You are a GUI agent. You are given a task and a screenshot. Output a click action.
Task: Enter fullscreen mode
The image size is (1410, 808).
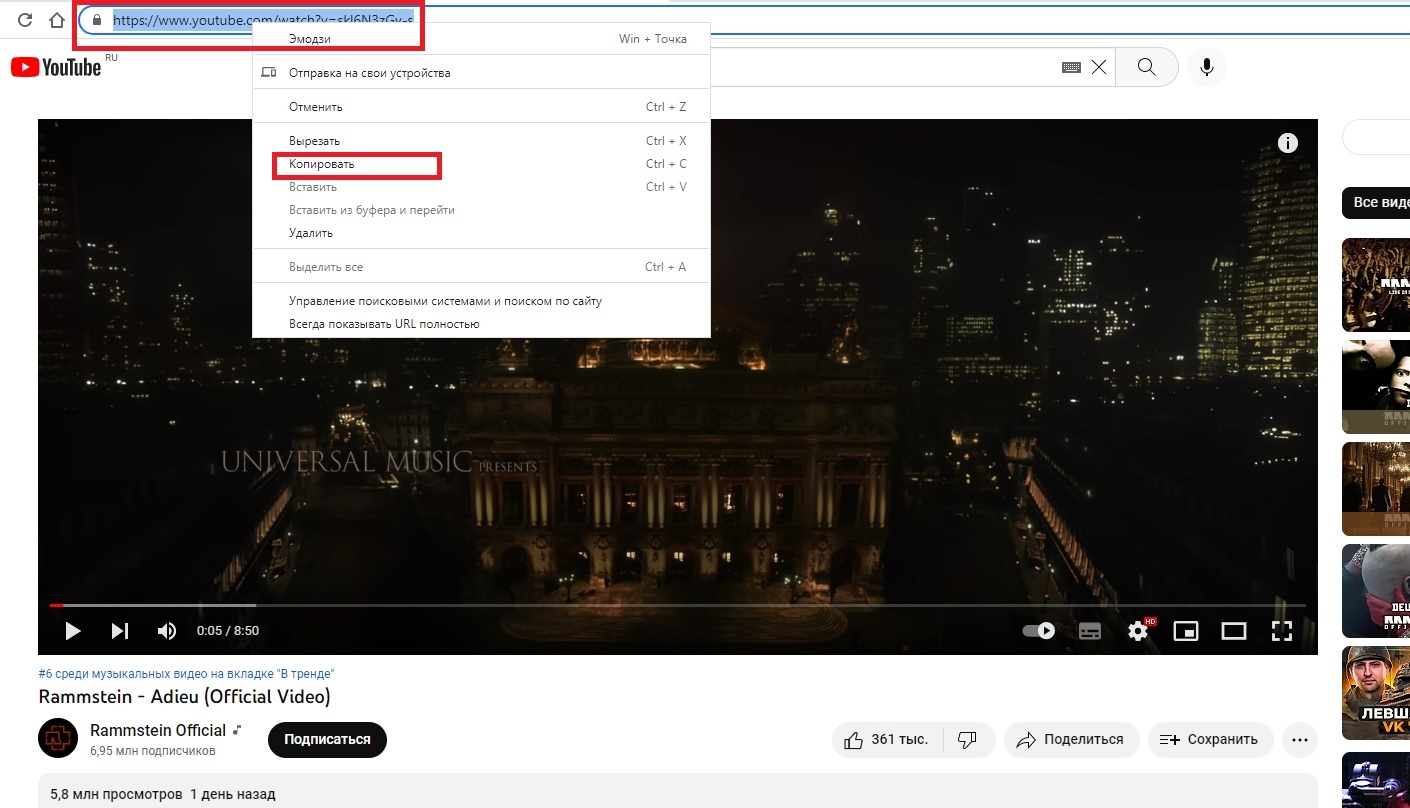(1282, 631)
